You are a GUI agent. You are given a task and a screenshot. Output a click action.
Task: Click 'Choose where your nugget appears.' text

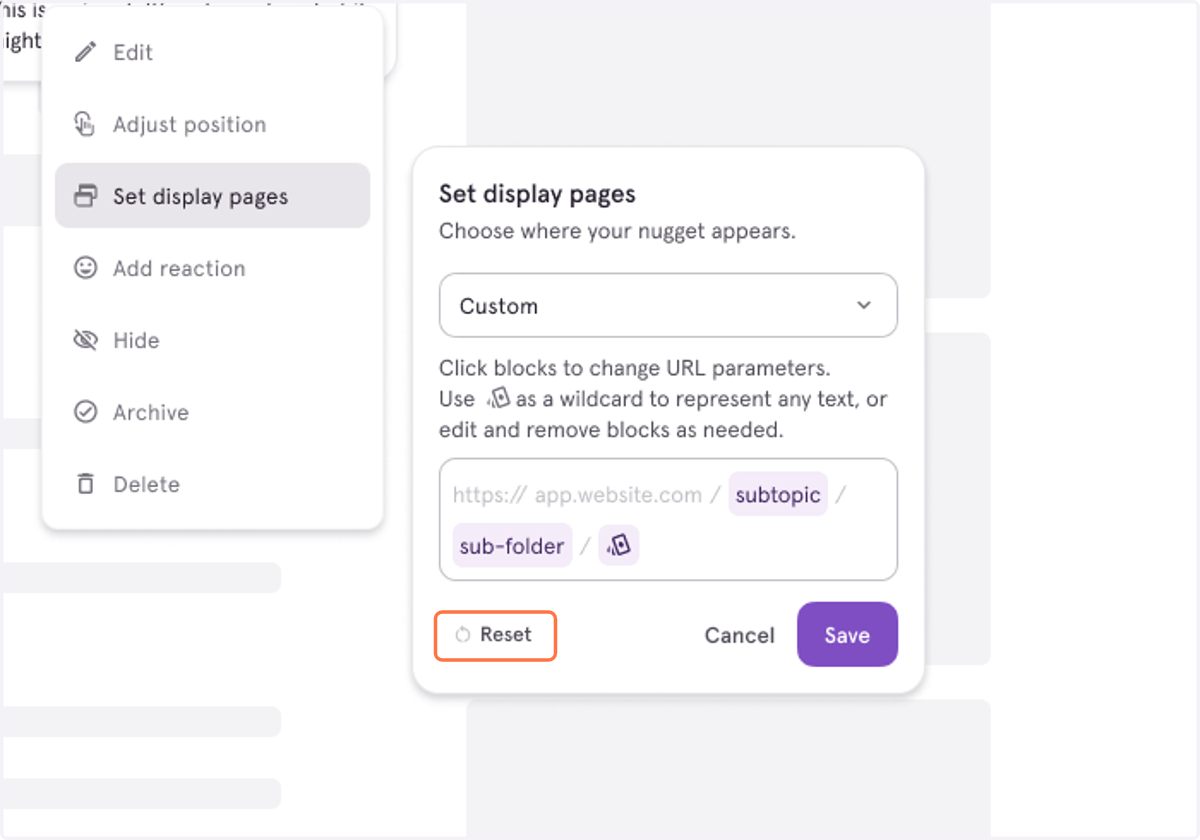617,232
